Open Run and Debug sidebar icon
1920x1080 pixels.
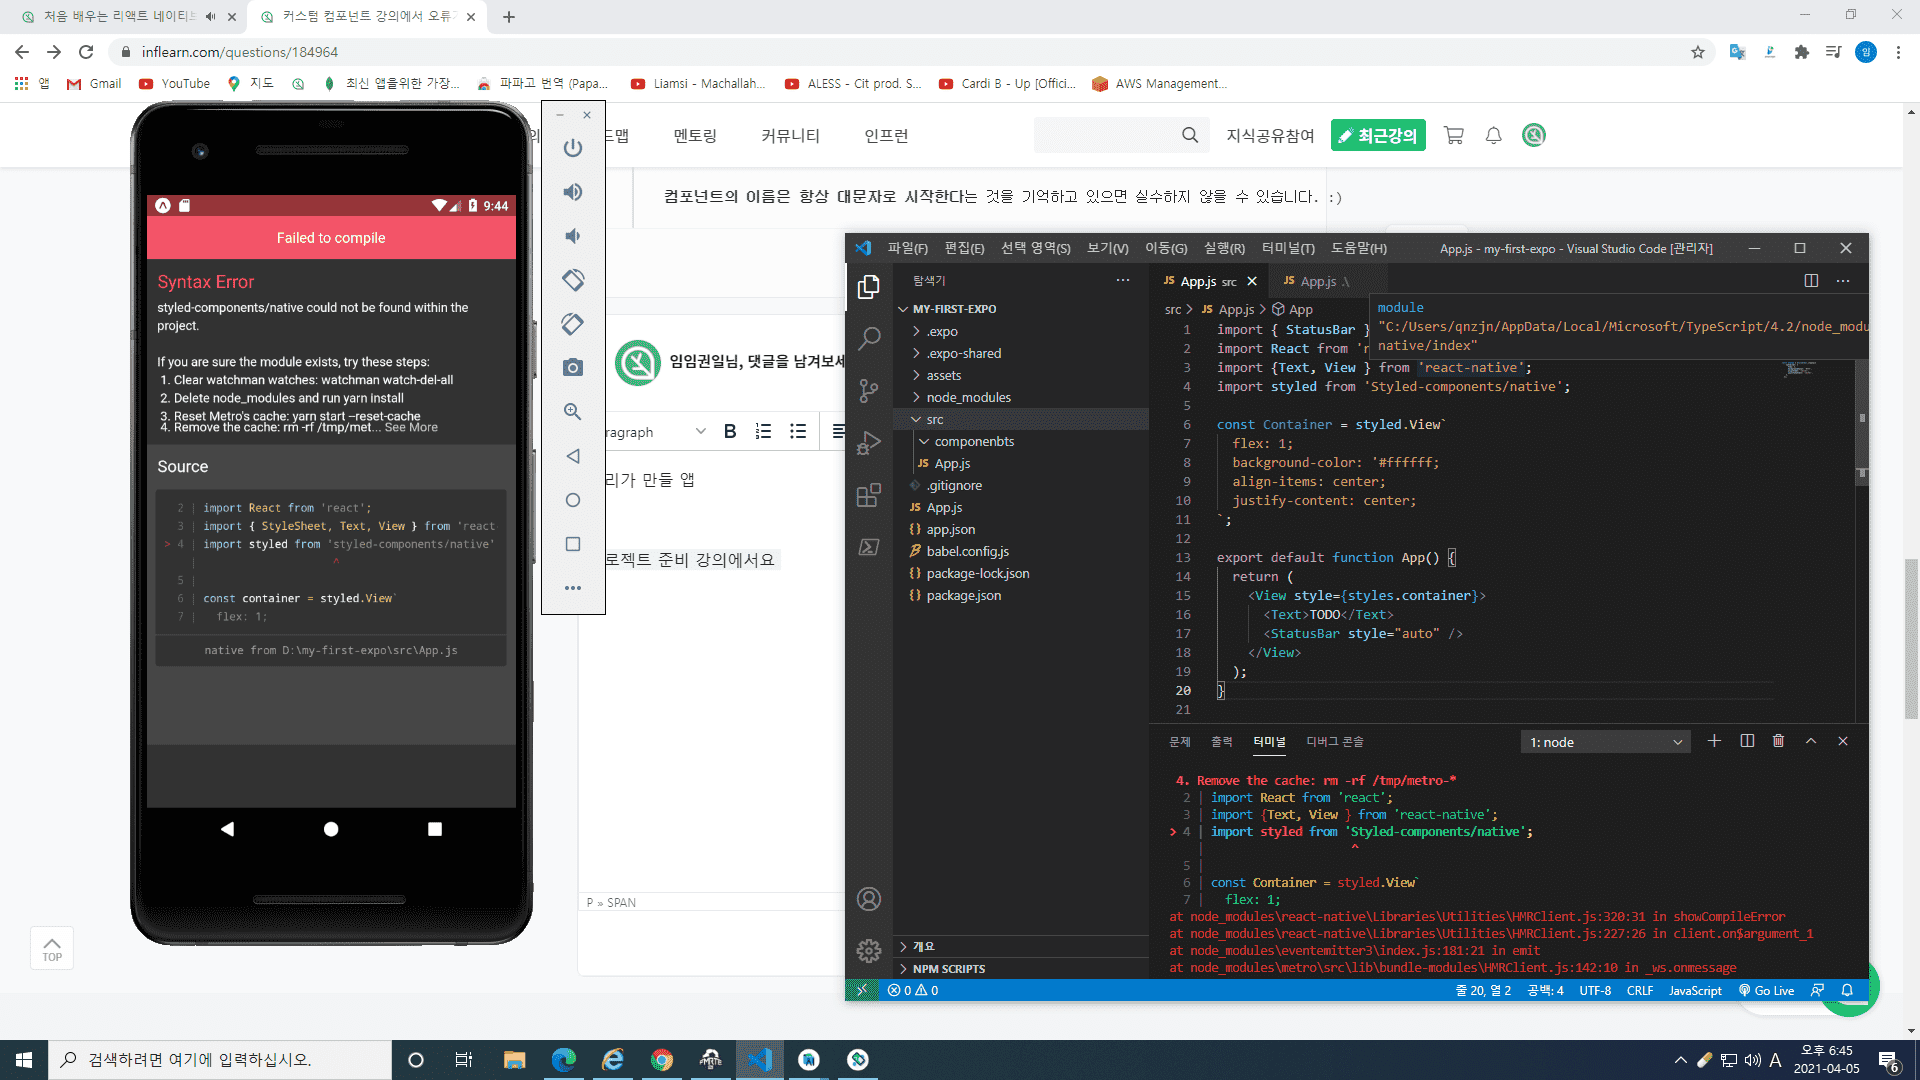[868, 443]
